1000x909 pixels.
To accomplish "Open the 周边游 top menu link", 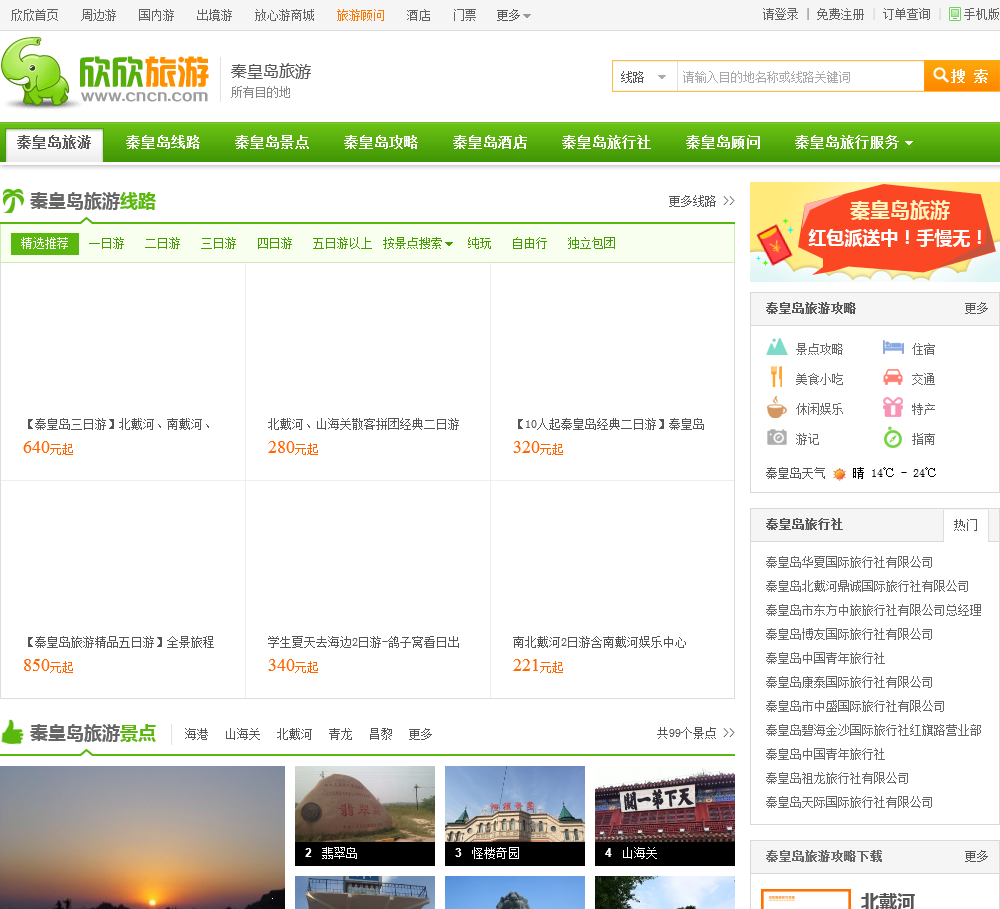I will coord(99,15).
